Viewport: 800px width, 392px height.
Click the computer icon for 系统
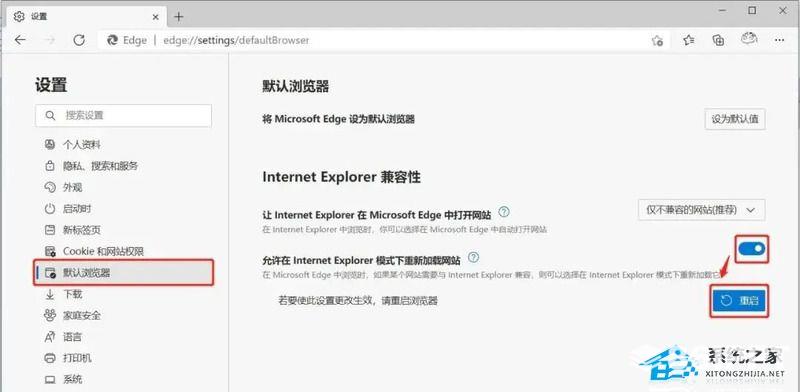tap(49, 380)
